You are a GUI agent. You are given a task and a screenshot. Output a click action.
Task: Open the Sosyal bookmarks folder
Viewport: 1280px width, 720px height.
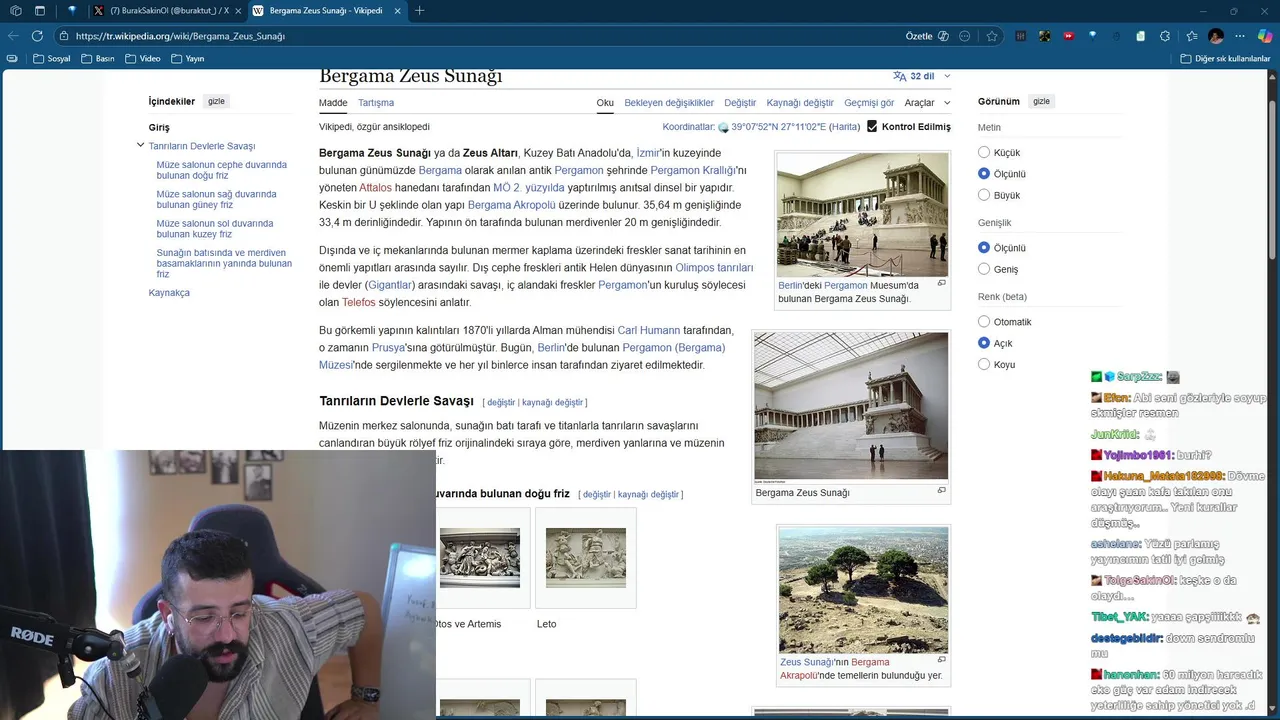click(x=50, y=59)
